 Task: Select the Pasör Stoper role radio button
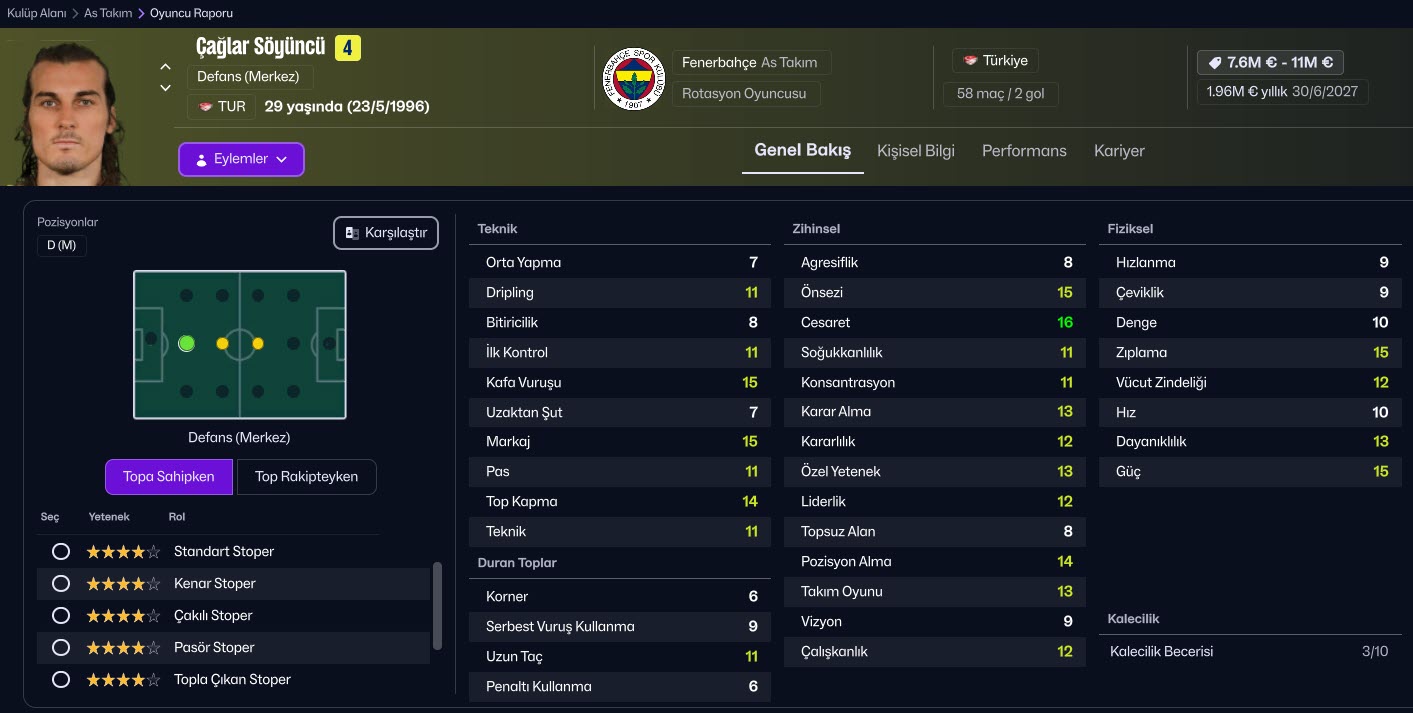point(61,647)
